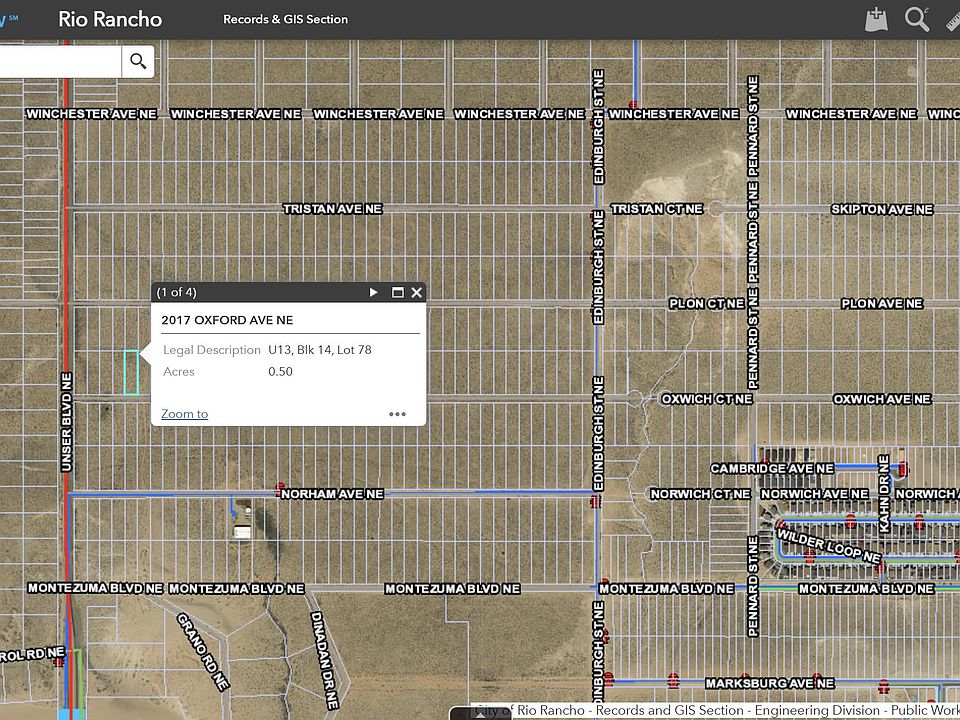
Task: Select the highlighted cyan parcel on map
Action: (131, 372)
